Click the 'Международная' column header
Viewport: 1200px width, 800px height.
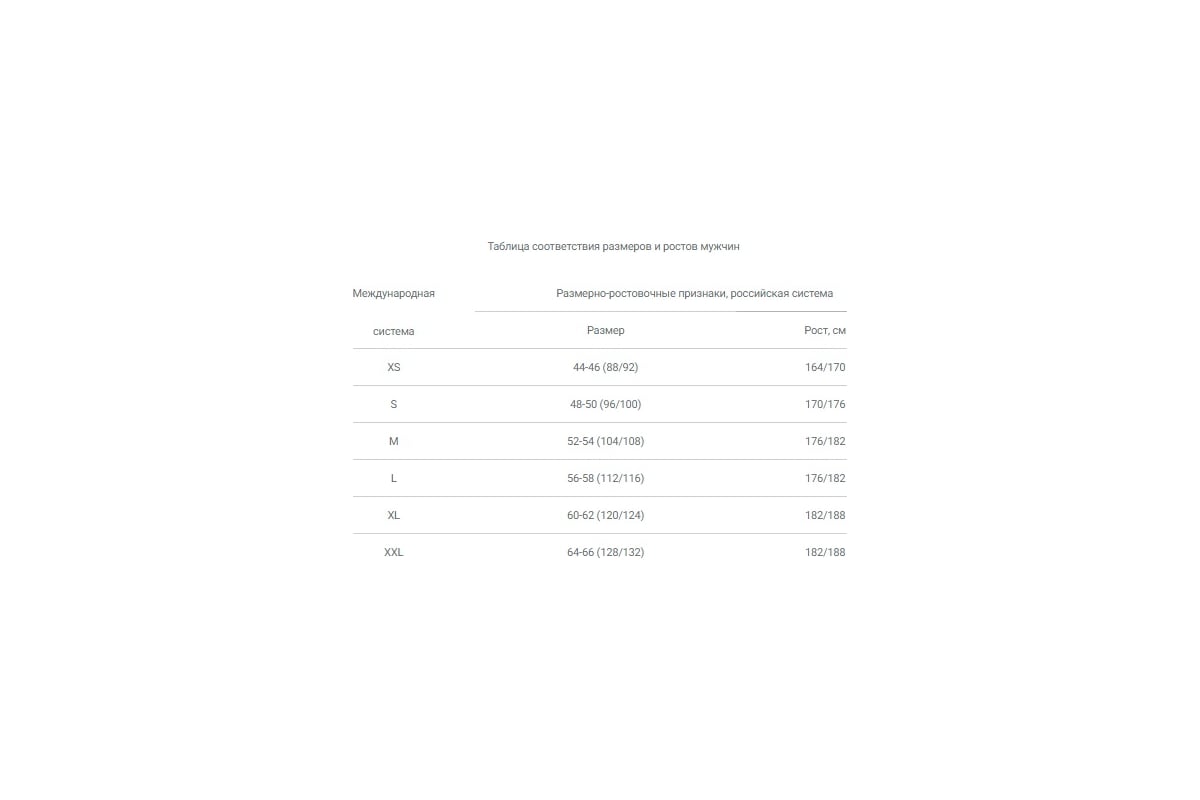coord(393,294)
